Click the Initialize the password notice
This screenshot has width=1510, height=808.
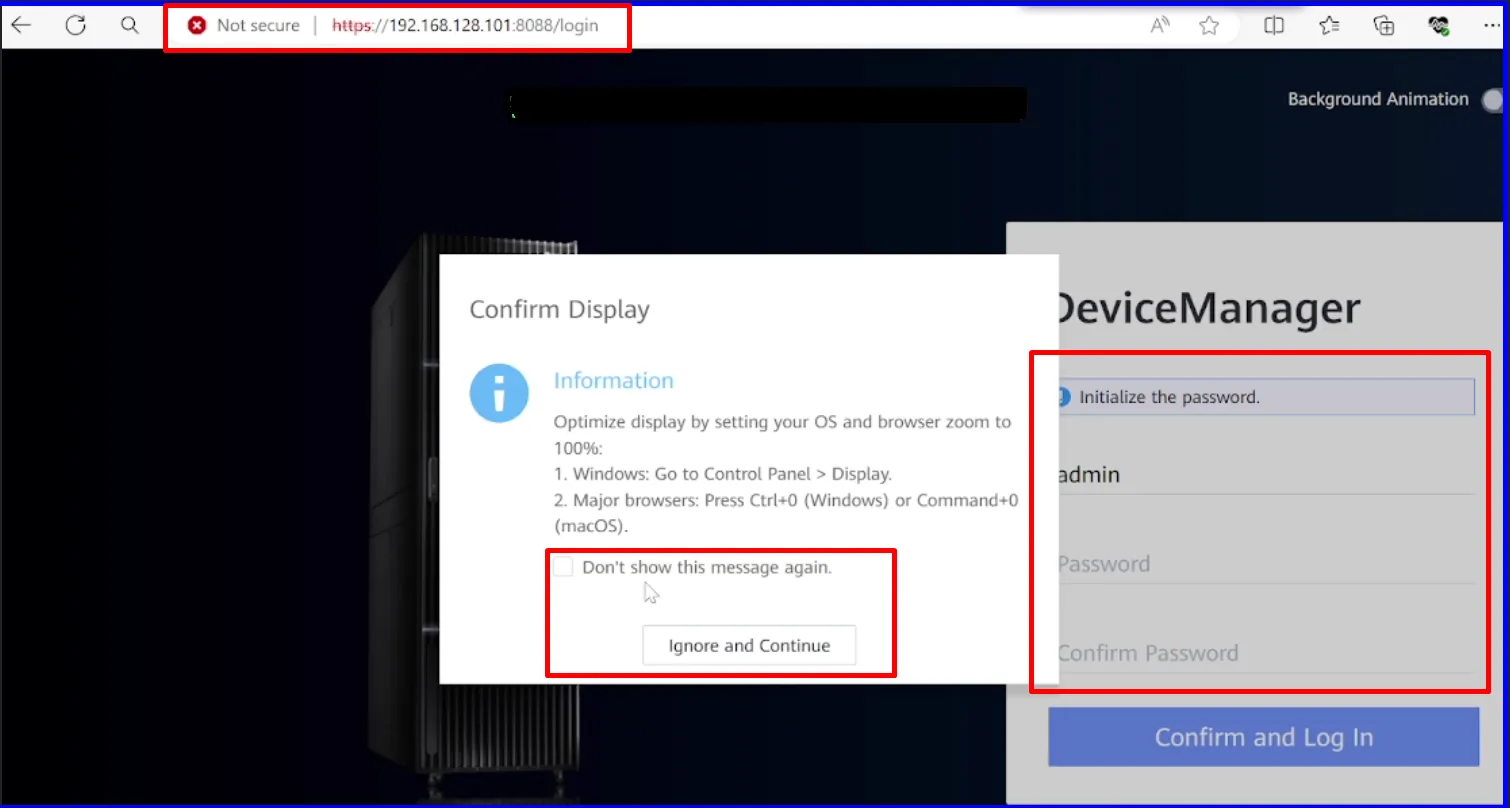[1265, 397]
